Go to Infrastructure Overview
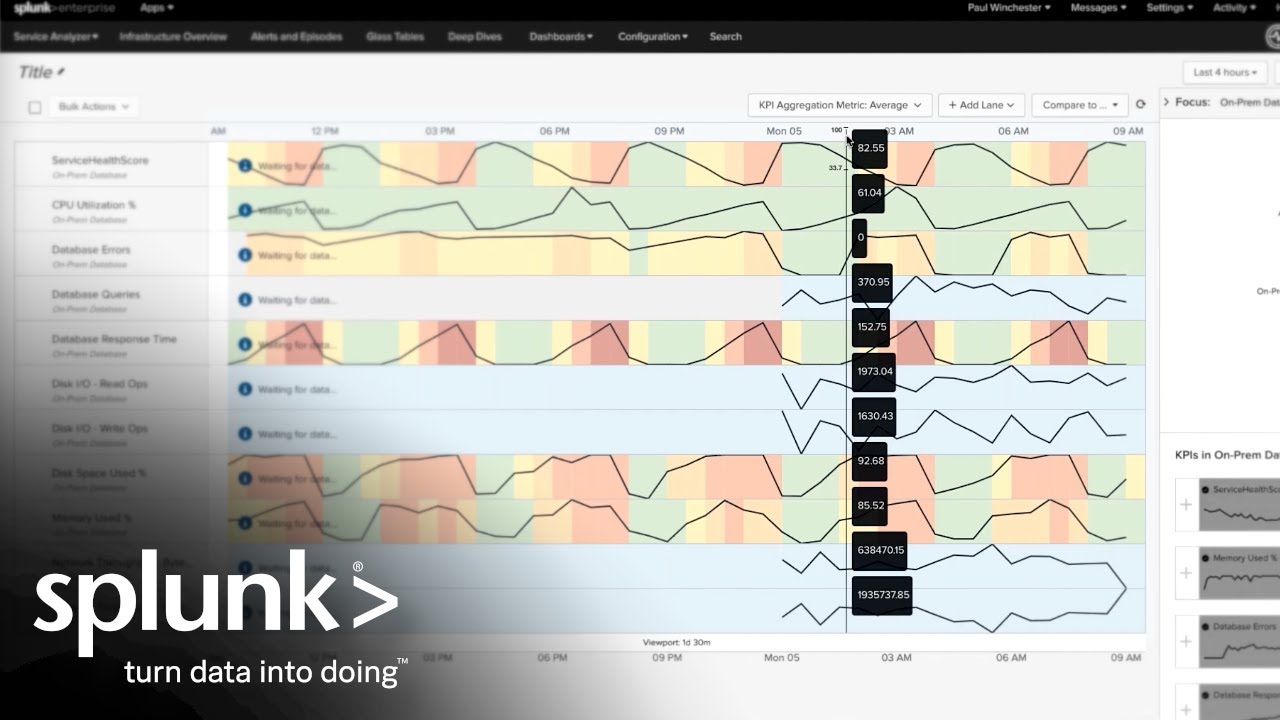The image size is (1280, 720). click(x=173, y=37)
